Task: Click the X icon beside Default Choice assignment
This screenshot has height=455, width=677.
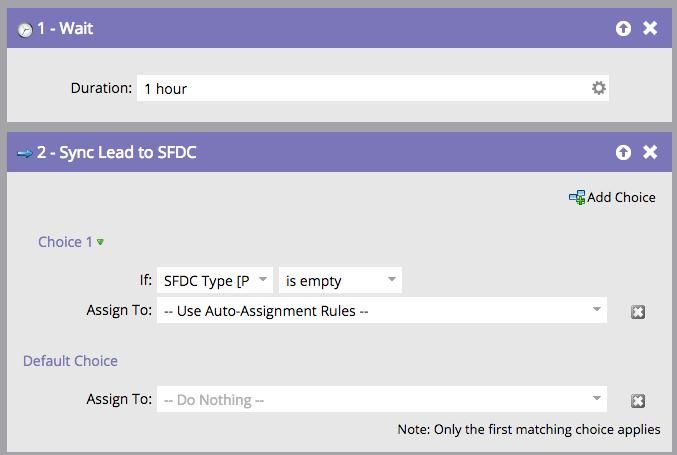Action: point(638,401)
